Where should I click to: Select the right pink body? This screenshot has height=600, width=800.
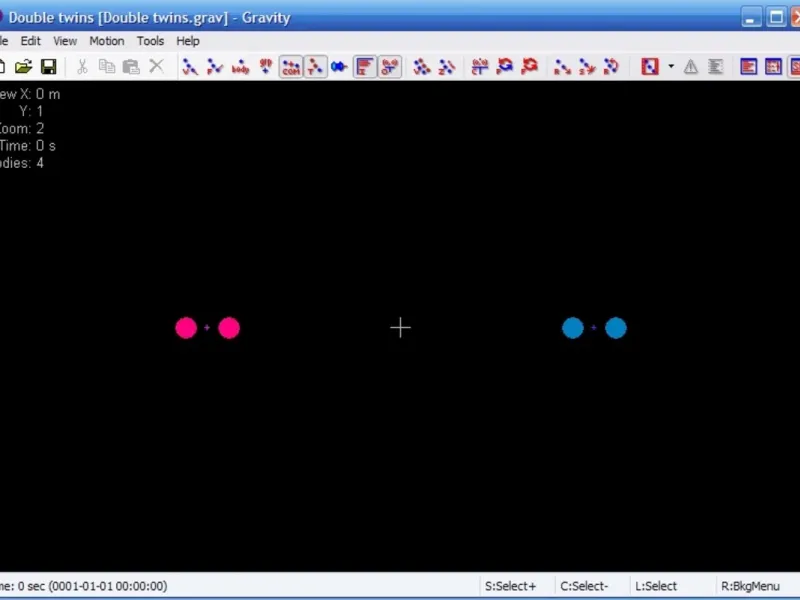(229, 328)
